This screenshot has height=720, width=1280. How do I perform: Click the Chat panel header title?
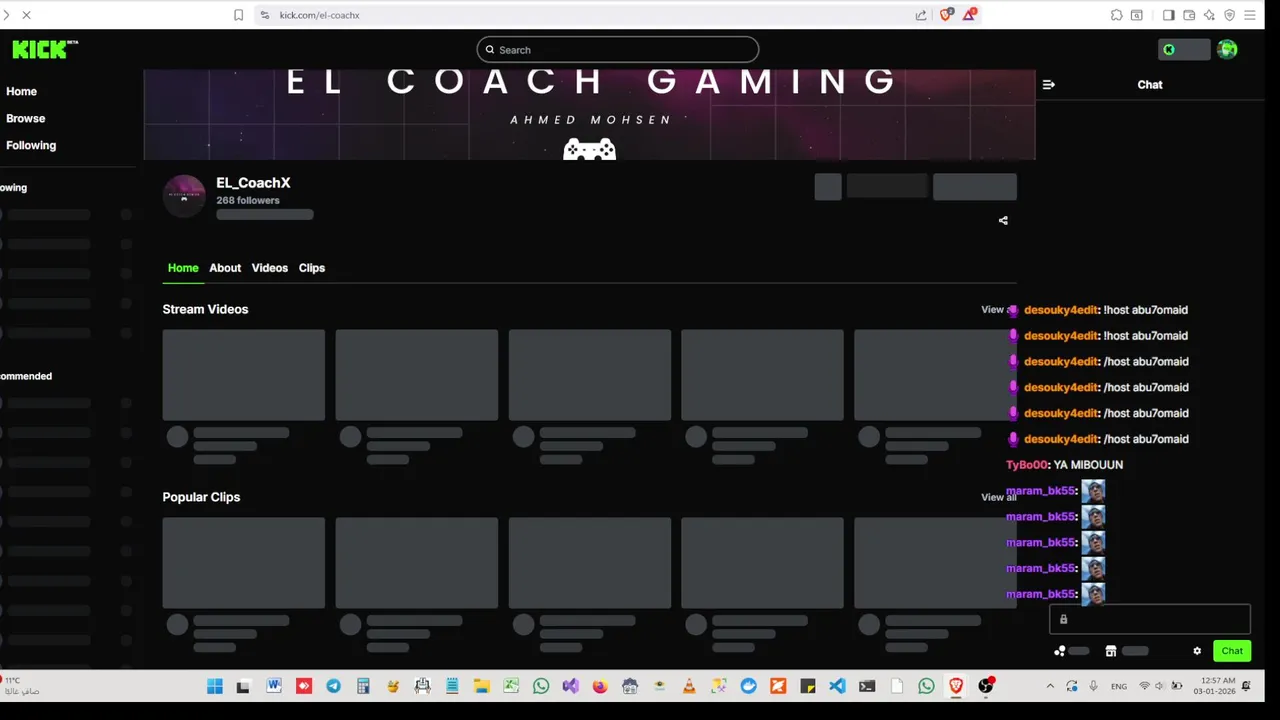pyautogui.click(x=1150, y=85)
